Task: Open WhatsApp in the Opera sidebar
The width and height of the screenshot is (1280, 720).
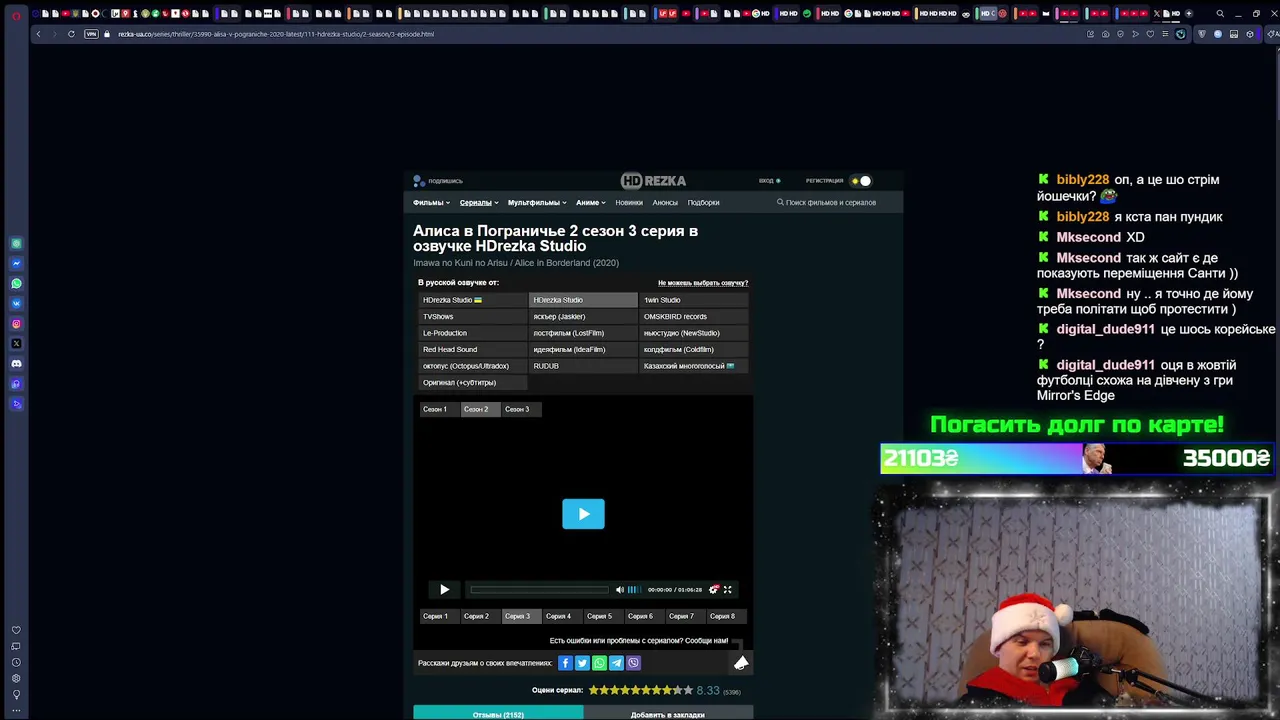Action: 16,284
